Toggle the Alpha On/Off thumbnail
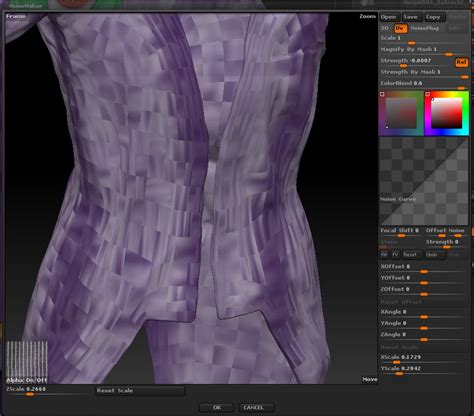Screen dimensions: 474x416 (x=27, y=362)
